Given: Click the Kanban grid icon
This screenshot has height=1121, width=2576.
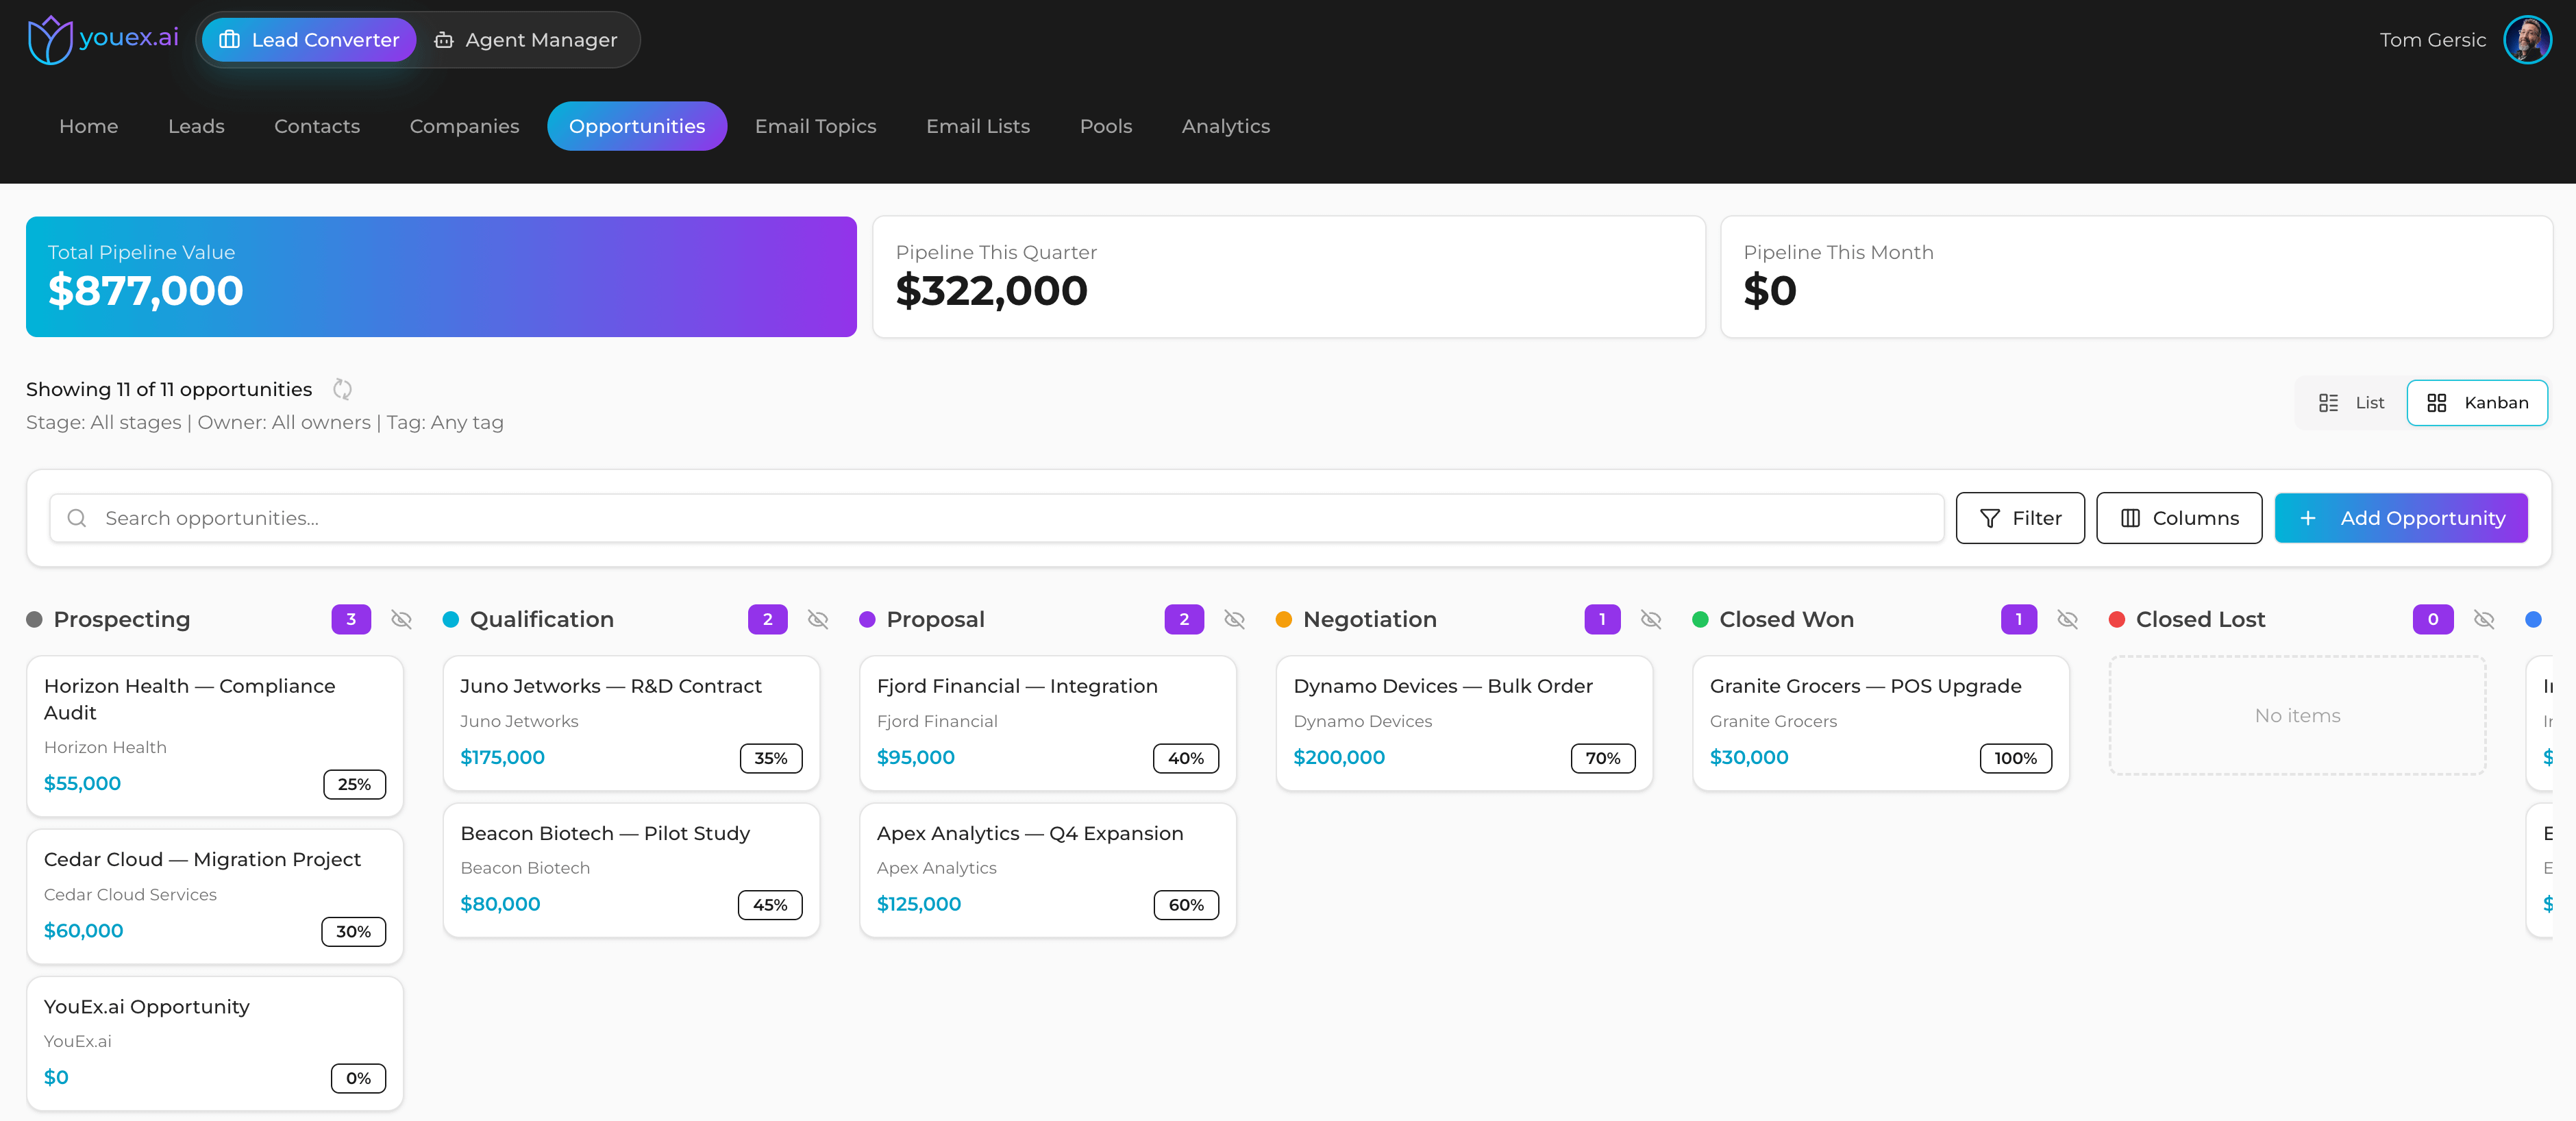Looking at the screenshot, I should coord(2436,403).
